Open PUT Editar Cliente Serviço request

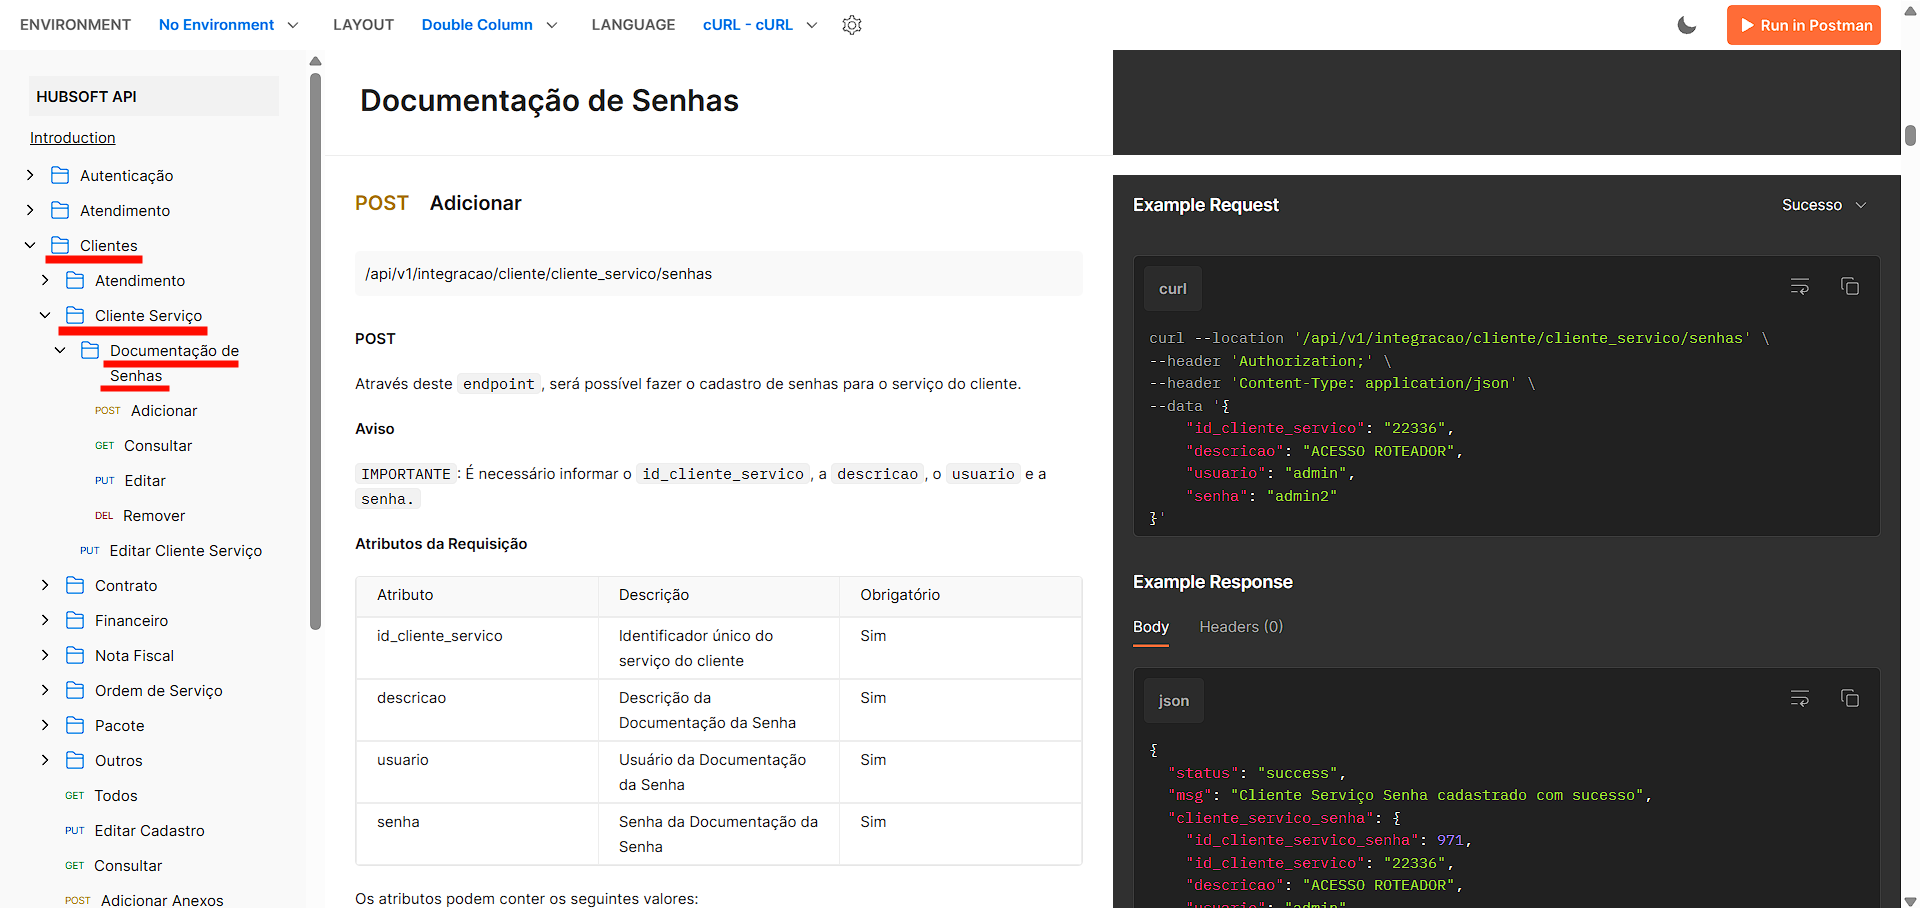171,551
